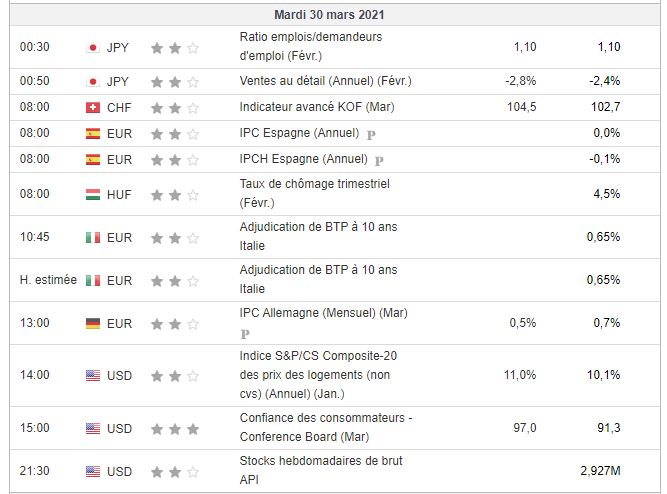This screenshot has height=494, width=667.
Task: Click the Italy flag on 10:45 row
Action: (x=93, y=237)
